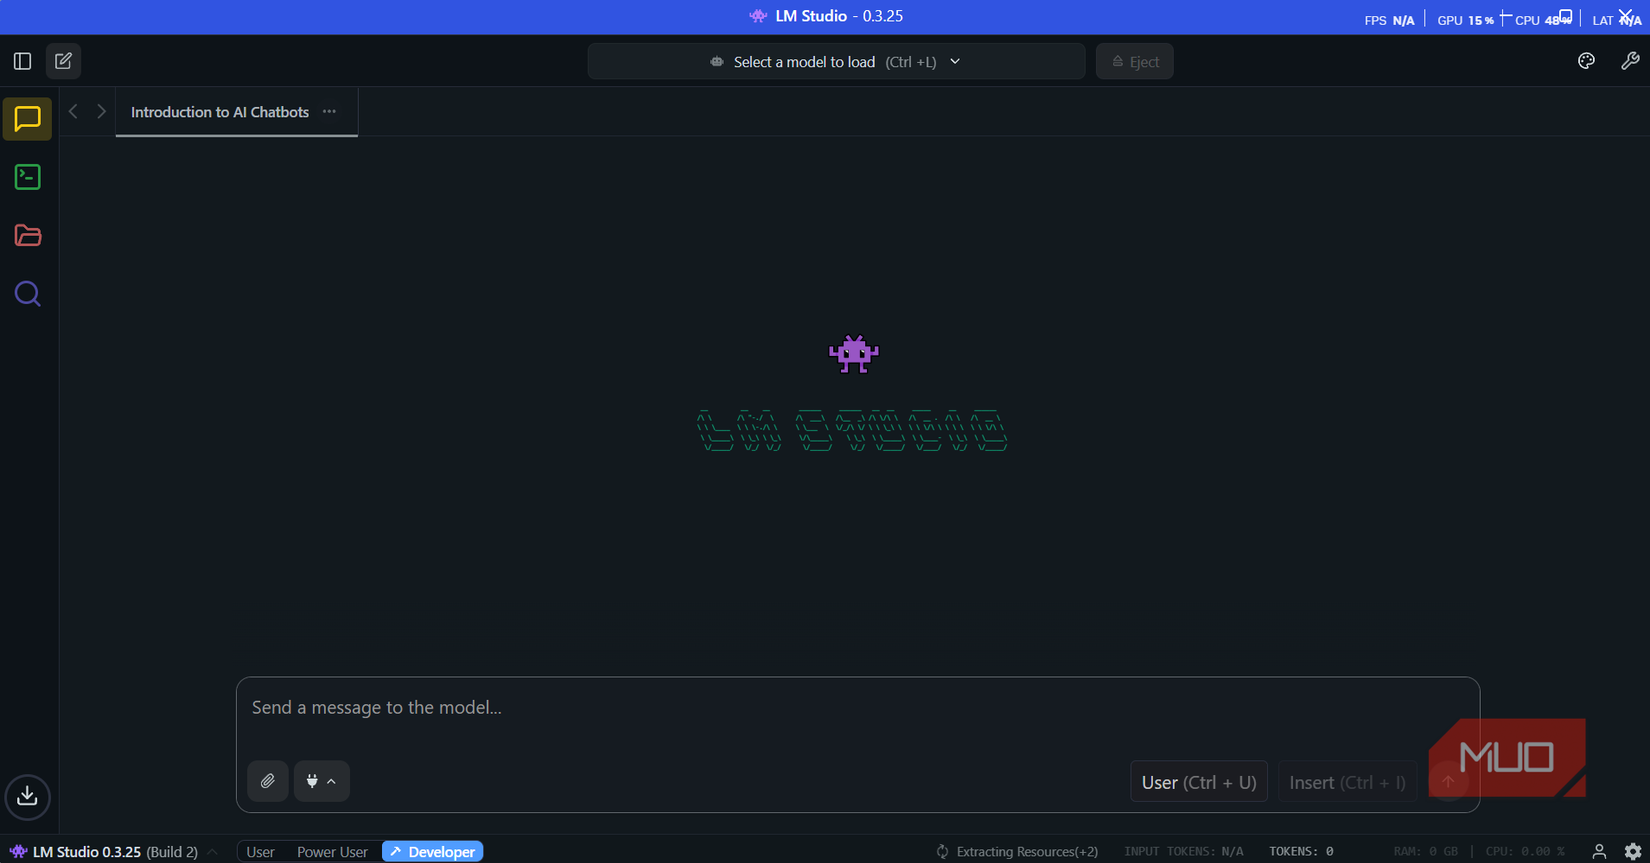Open the My Models folder section

(x=27, y=235)
